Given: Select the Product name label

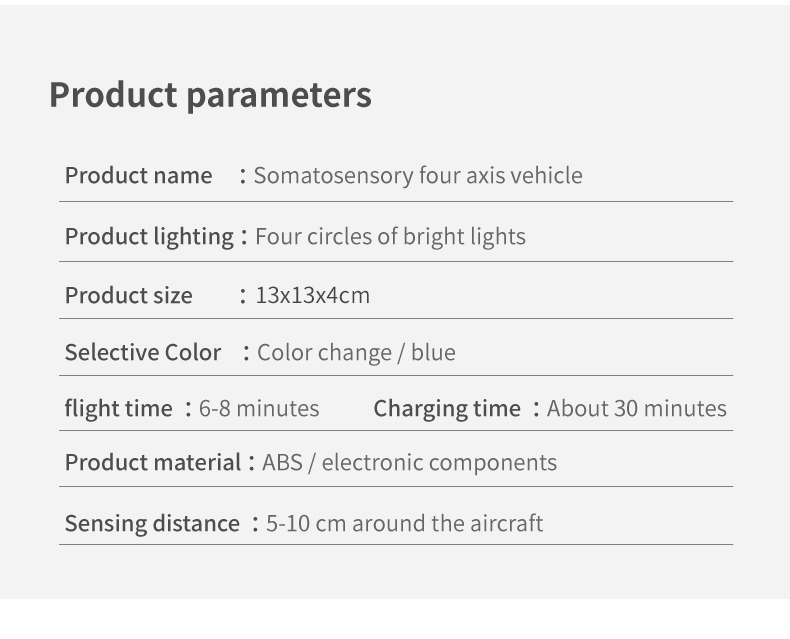Looking at the screenshot, I should tap(139, 176).
